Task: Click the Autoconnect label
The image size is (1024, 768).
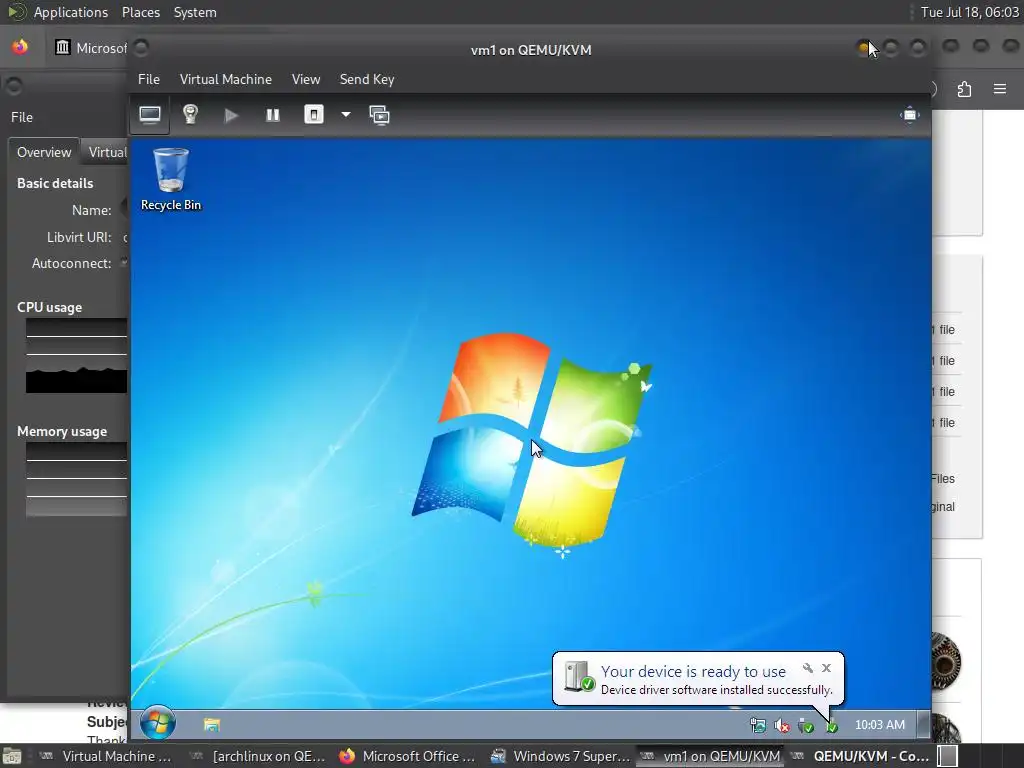Action: pos(72,263)
